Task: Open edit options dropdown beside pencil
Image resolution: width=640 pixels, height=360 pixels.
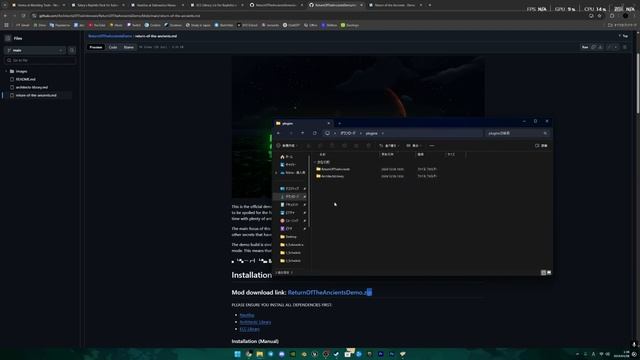Action: coord(616,47)
